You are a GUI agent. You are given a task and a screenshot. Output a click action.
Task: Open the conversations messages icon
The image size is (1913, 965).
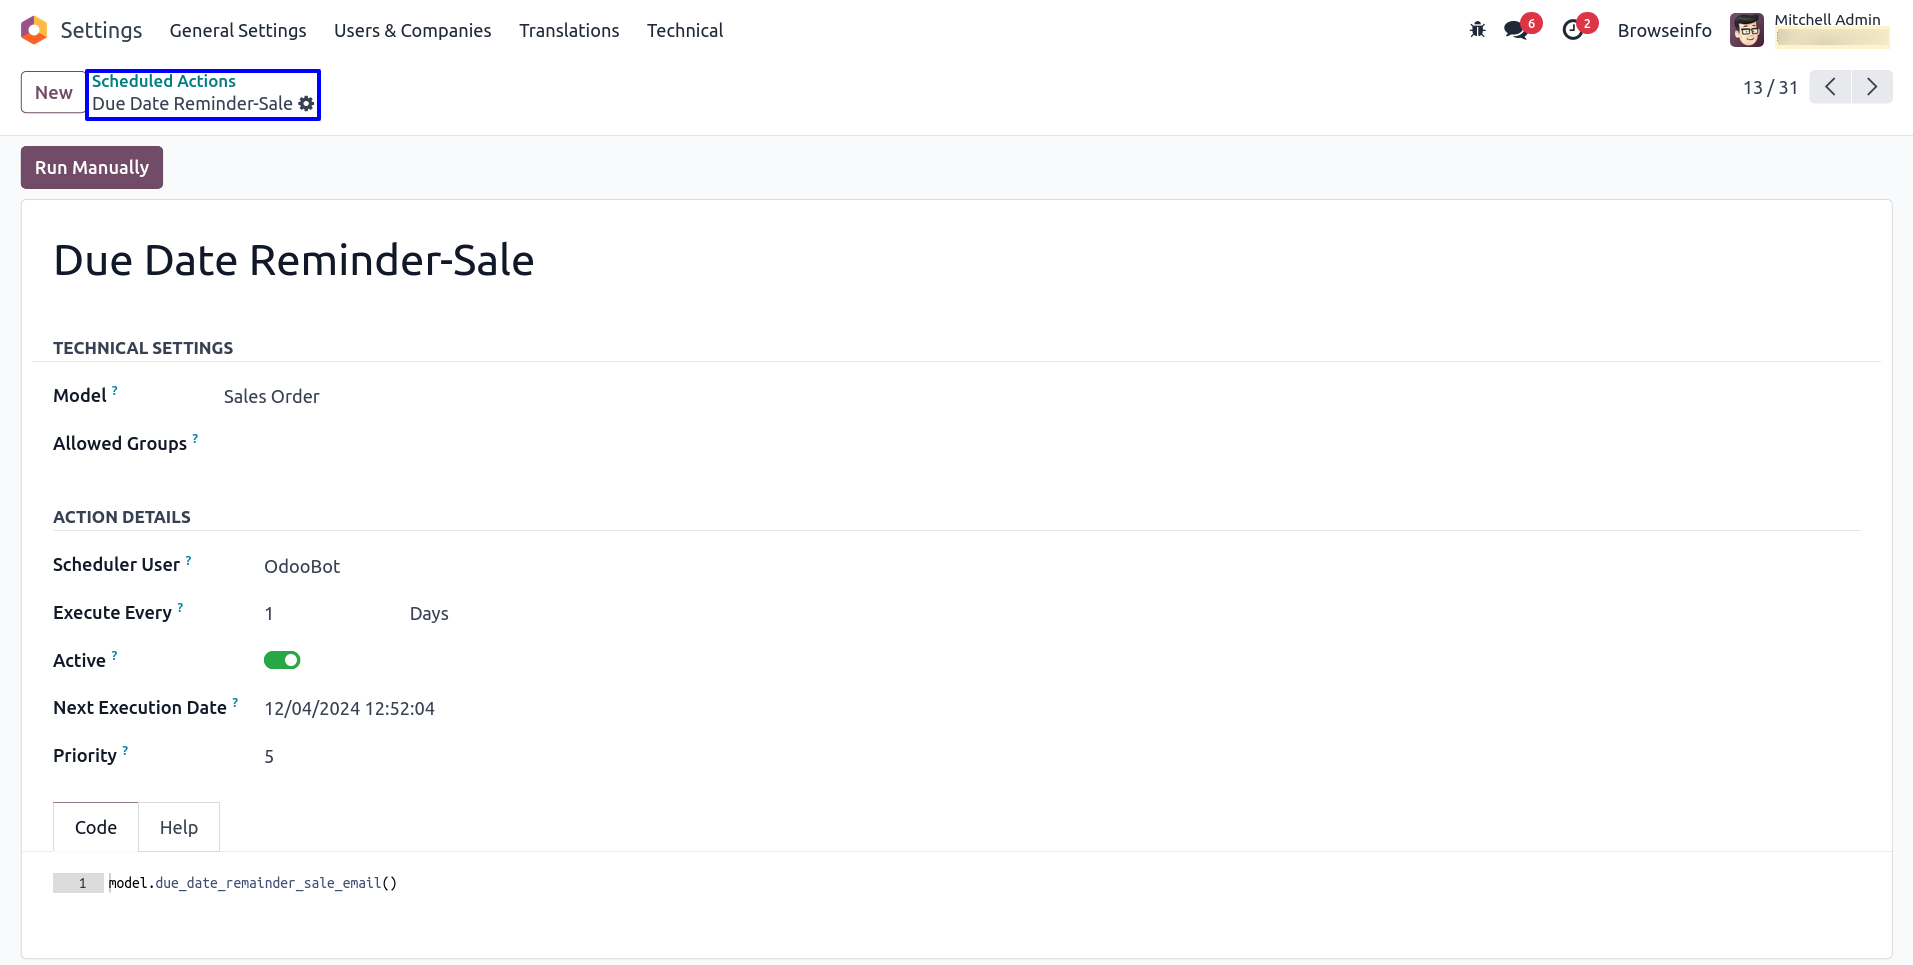click(1516, 30)
